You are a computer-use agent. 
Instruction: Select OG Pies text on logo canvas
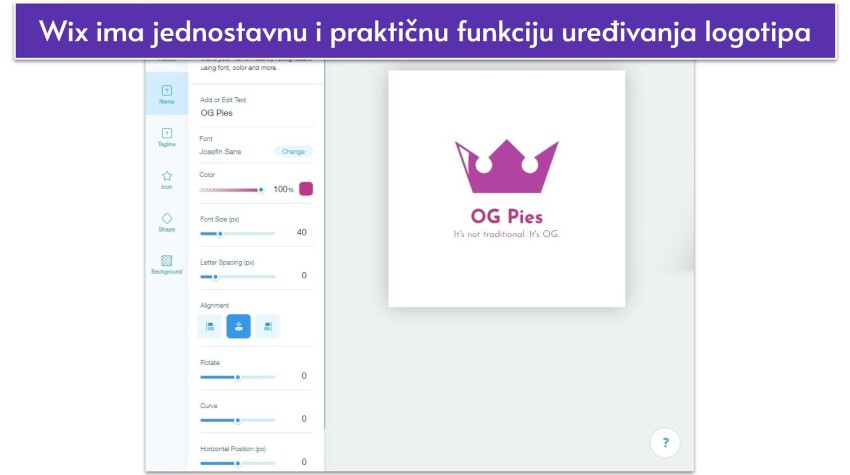tap(506, 216)
